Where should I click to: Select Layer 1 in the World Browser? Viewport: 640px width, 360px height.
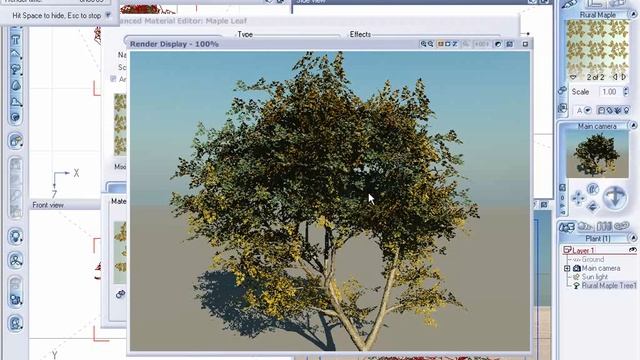584,250
